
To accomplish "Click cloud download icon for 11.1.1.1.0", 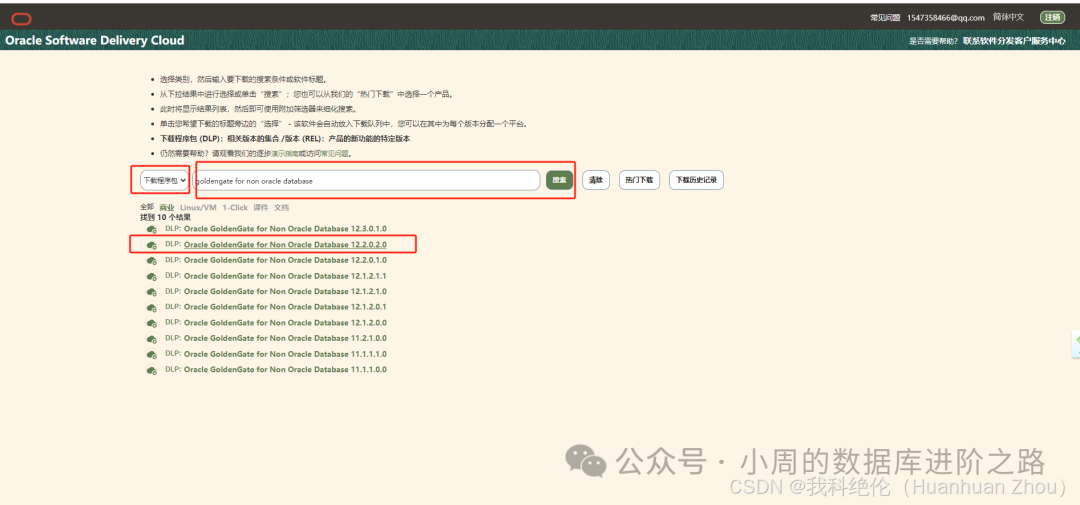I will pyautogui.click(x=152, y=354).
